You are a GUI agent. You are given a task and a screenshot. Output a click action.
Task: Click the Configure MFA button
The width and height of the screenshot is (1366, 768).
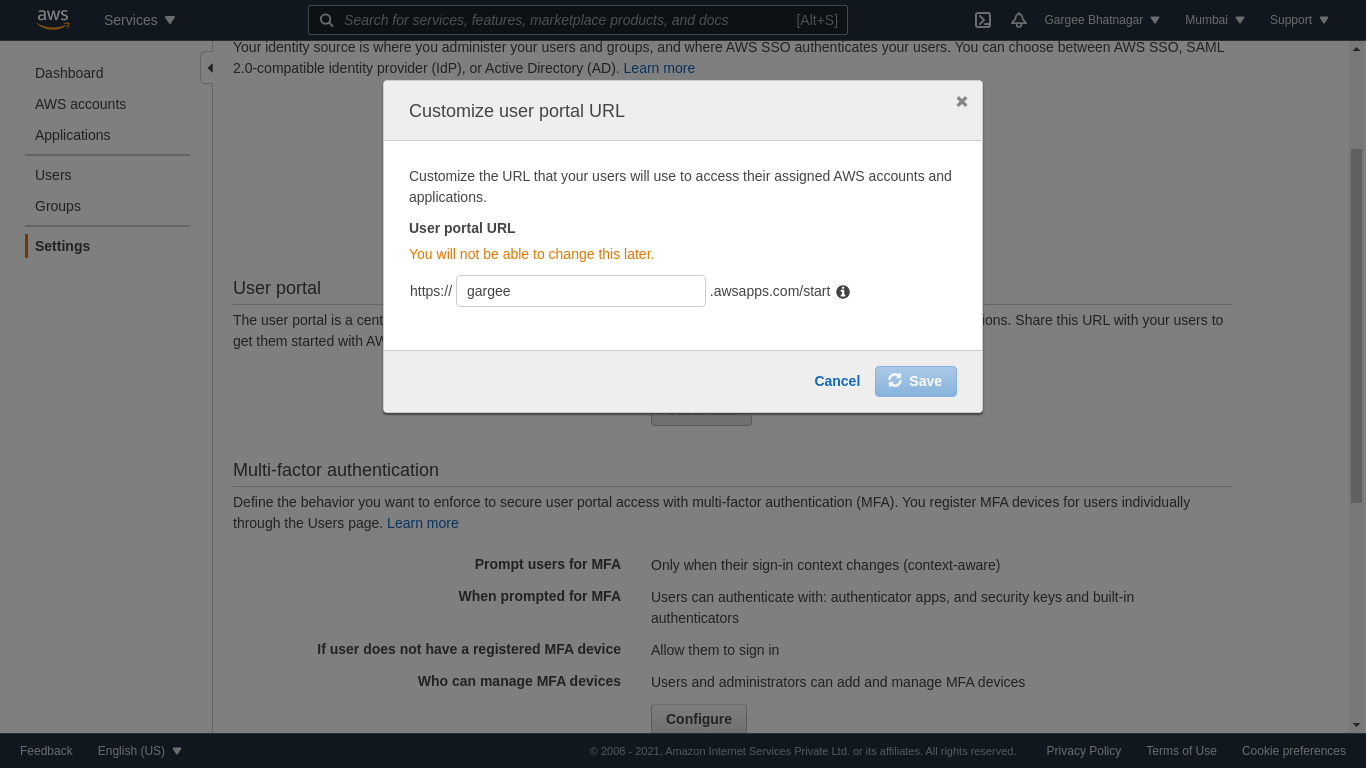(698, 719)
